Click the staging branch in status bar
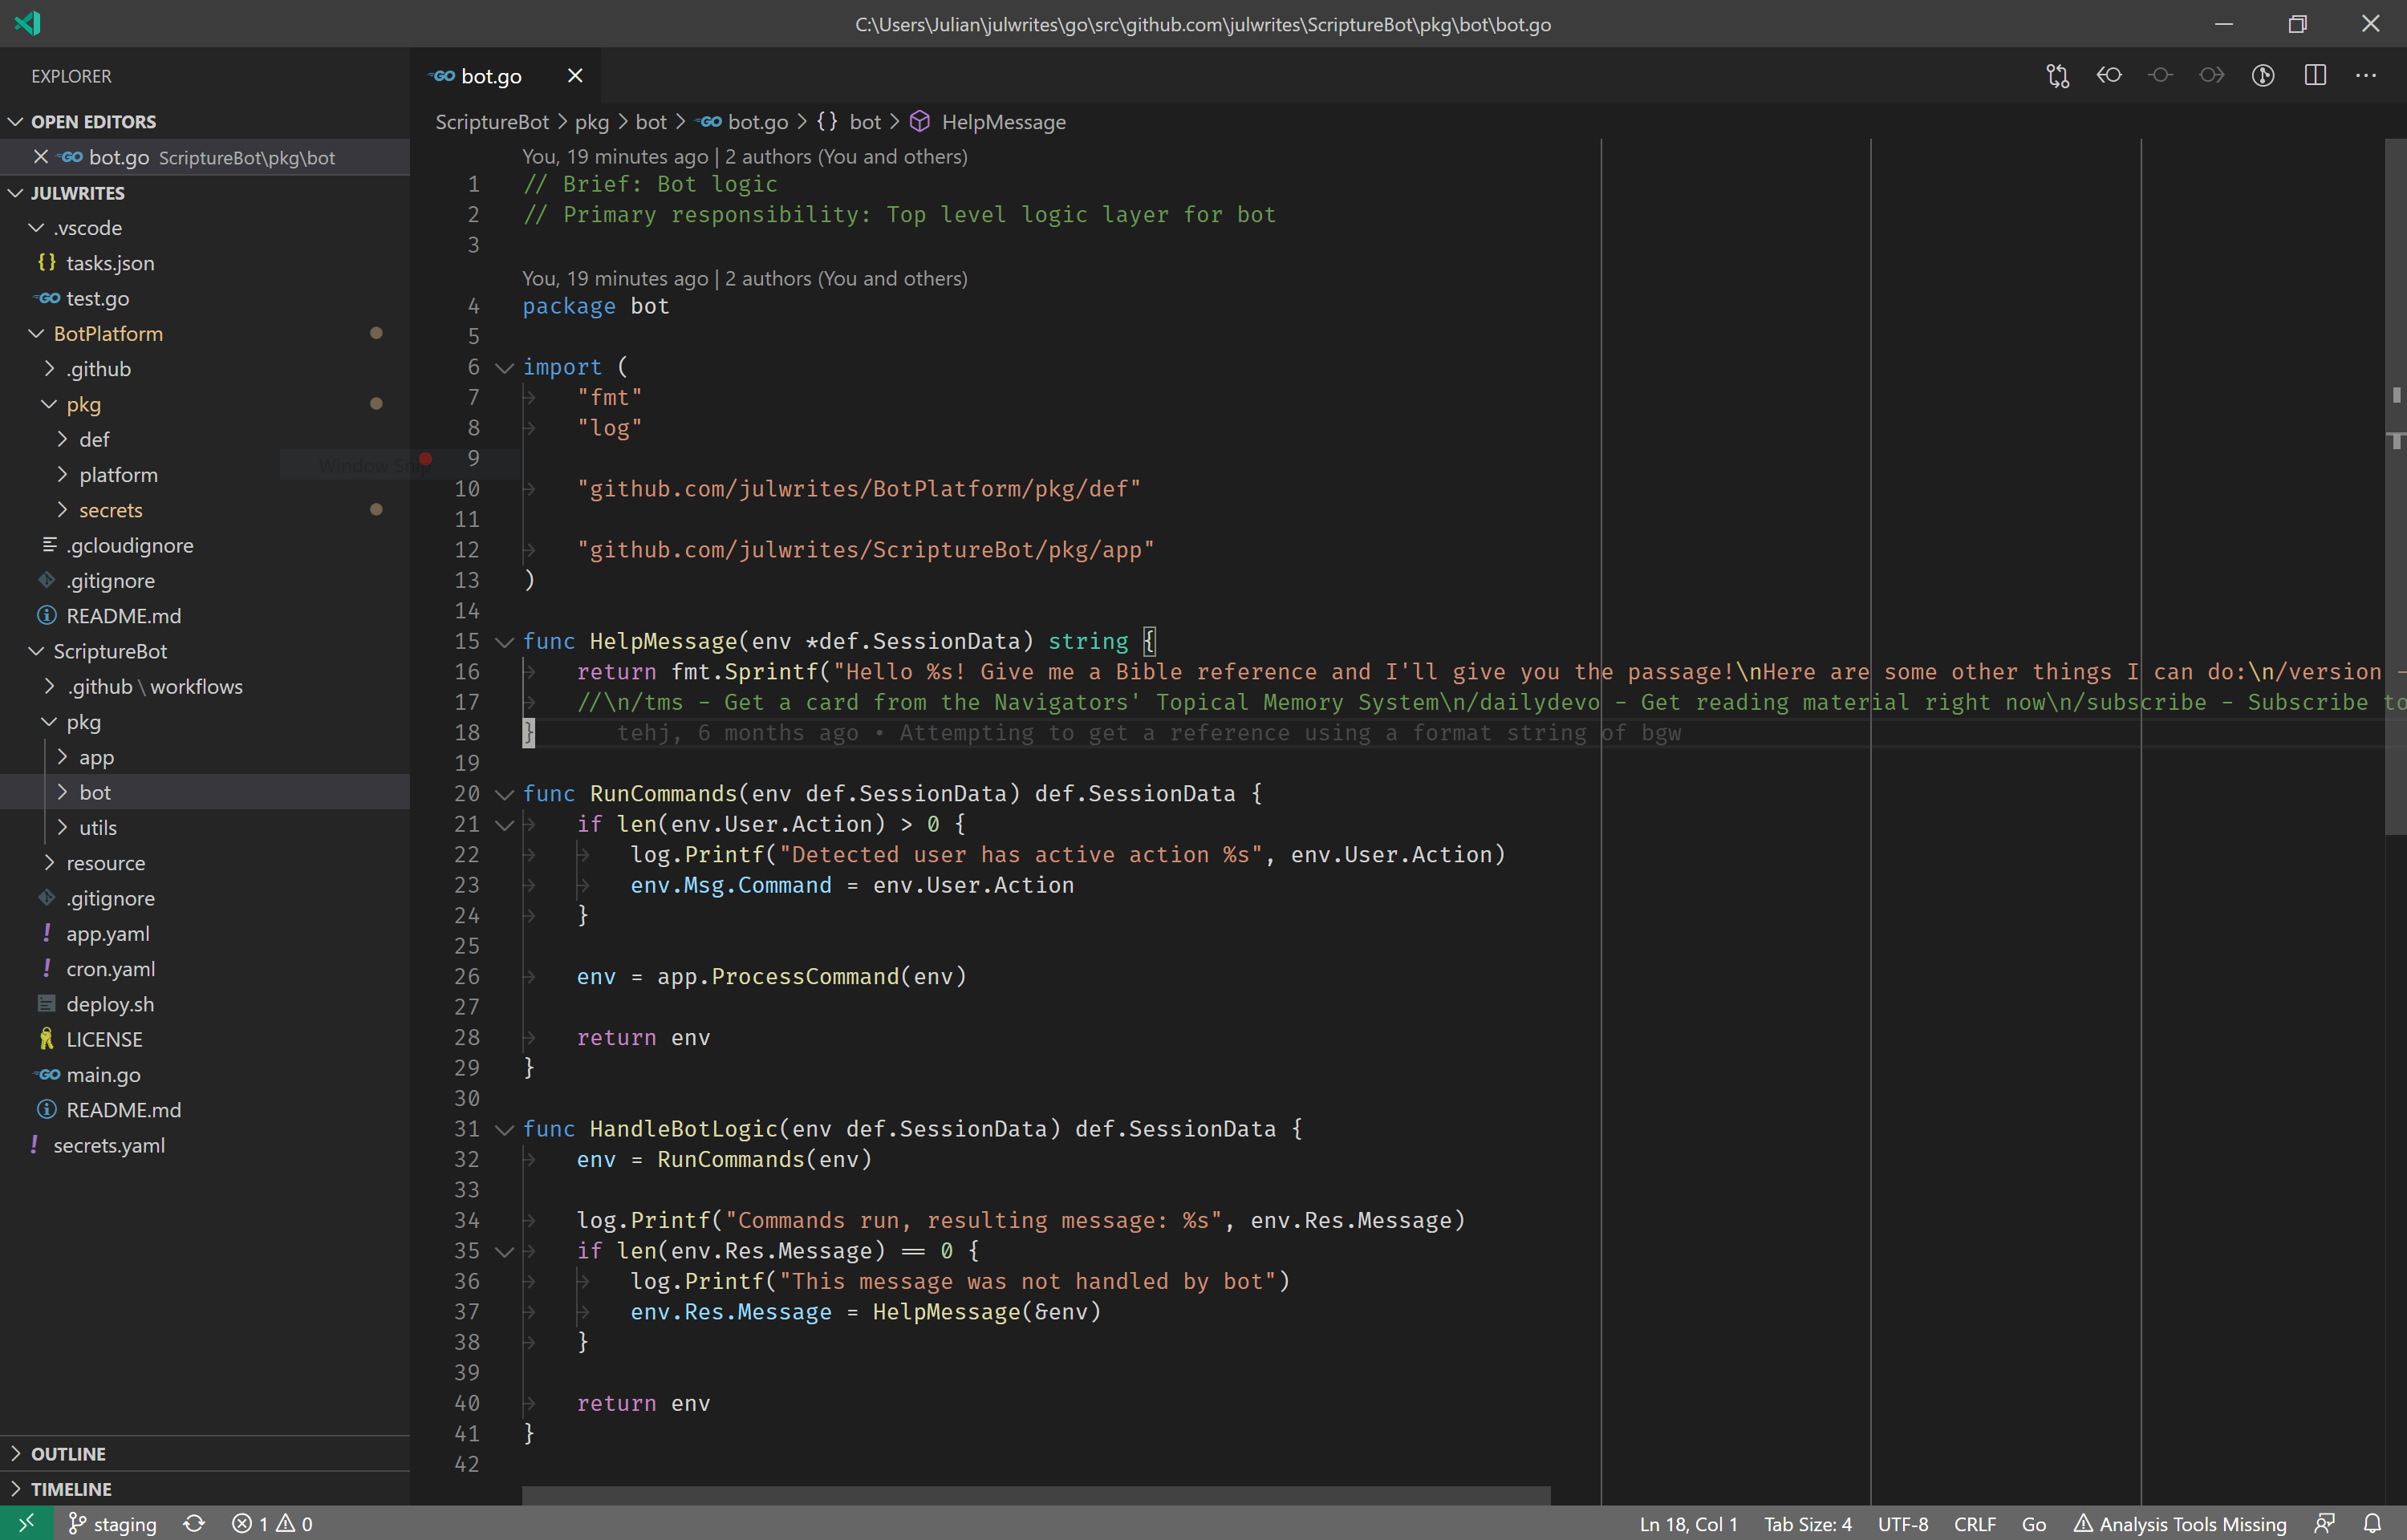Screen dimensions: 2407x1540 (113, 1524)
